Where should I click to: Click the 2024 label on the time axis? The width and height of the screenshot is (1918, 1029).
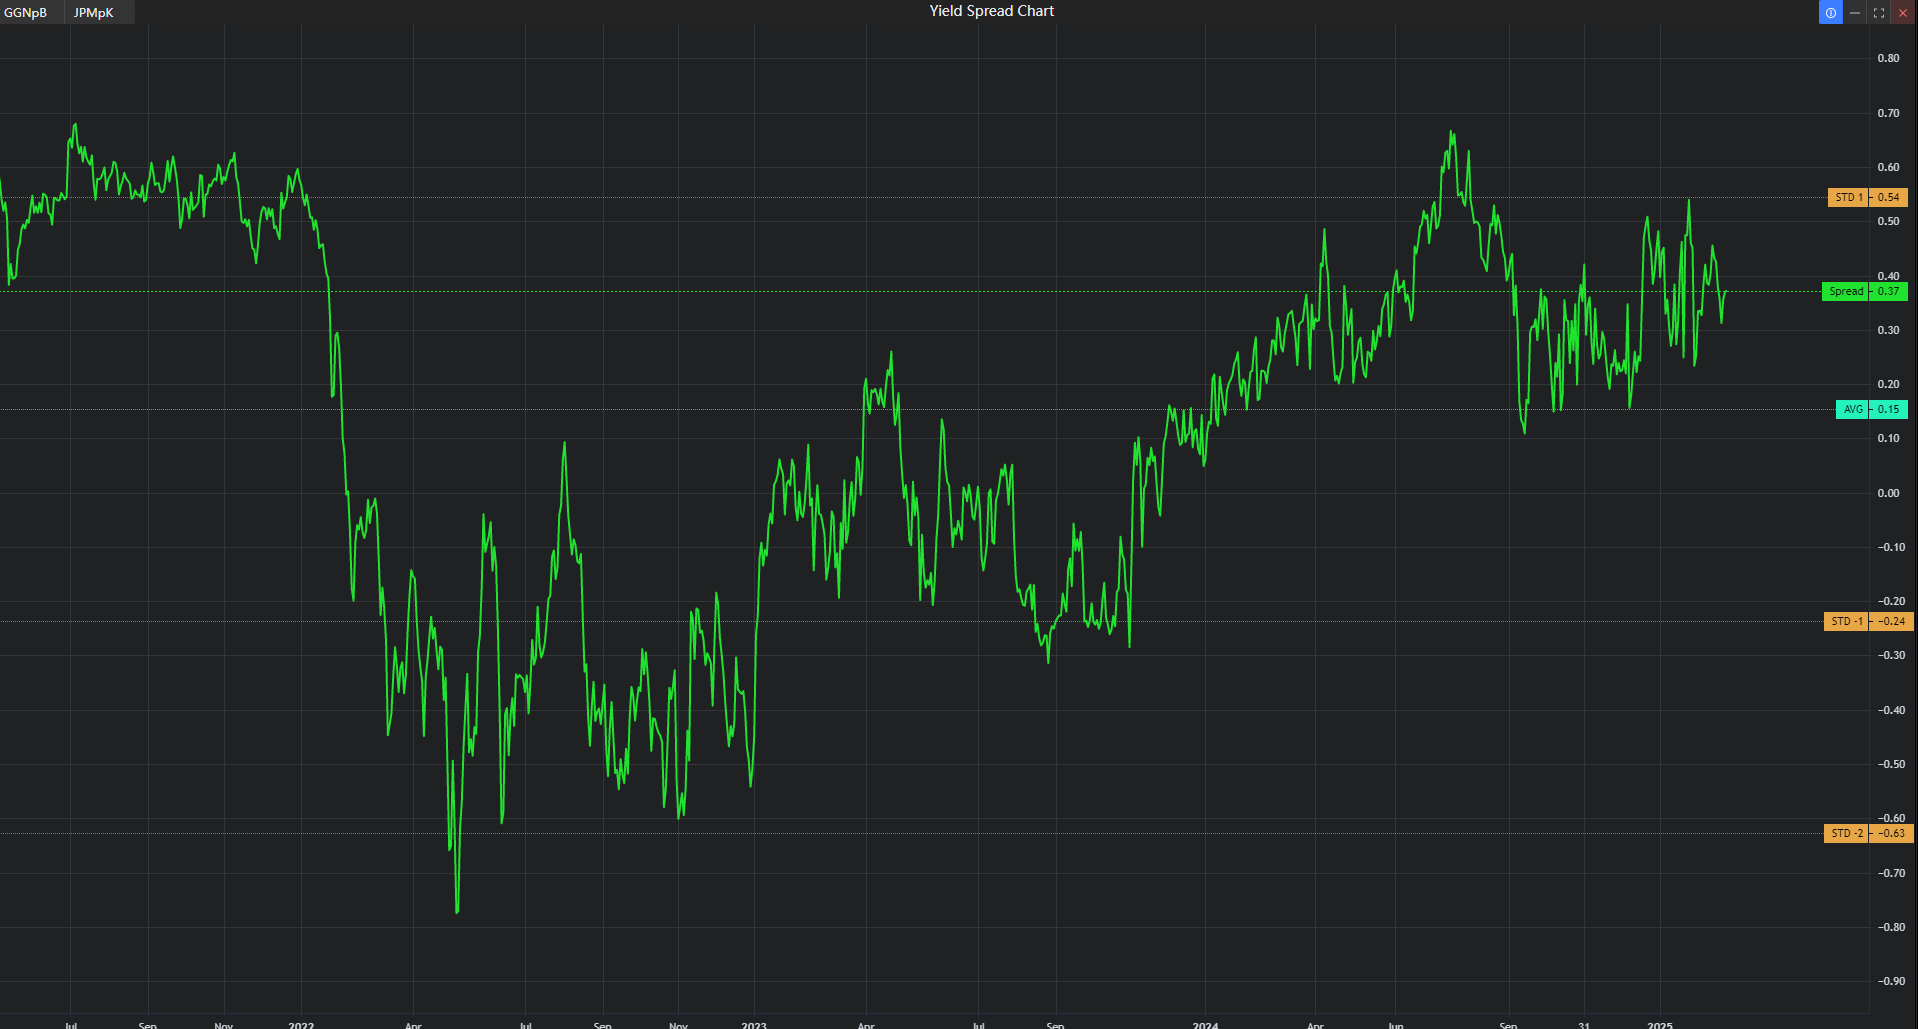tap(1205, 1025)
